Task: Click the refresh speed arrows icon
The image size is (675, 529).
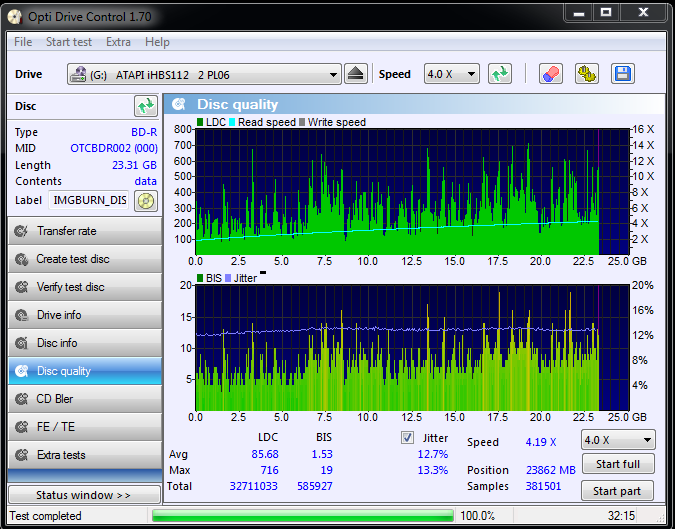Action: tap(500, 74)
